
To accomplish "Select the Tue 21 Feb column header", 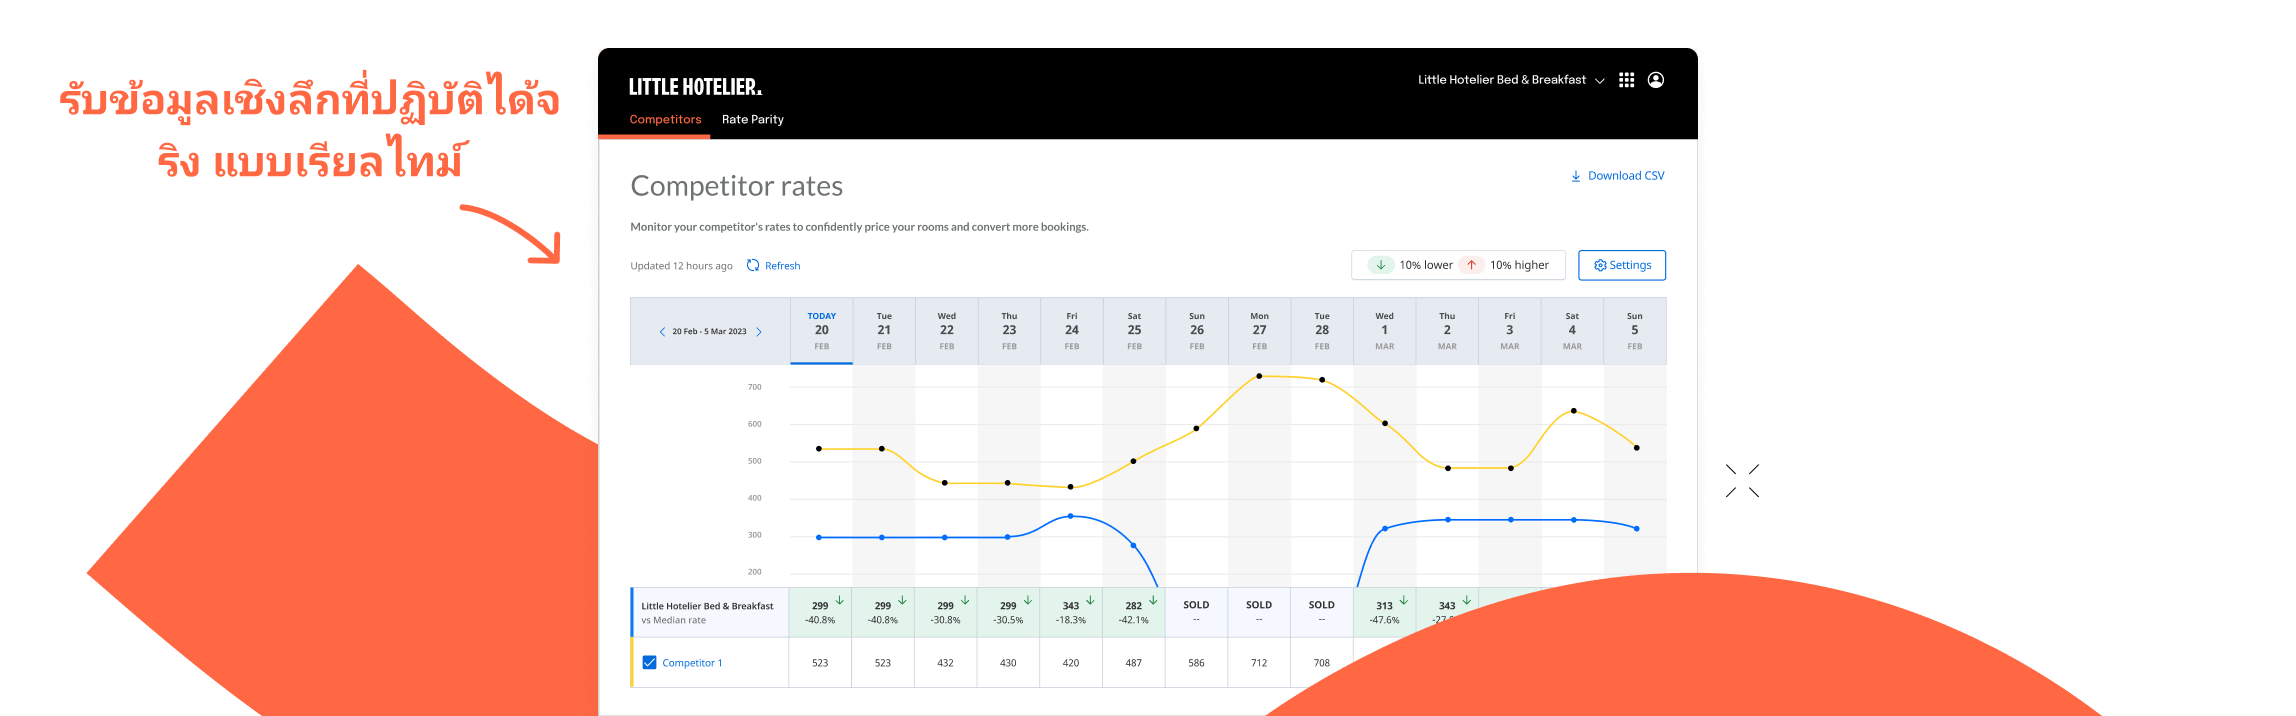I will point(884,331).
